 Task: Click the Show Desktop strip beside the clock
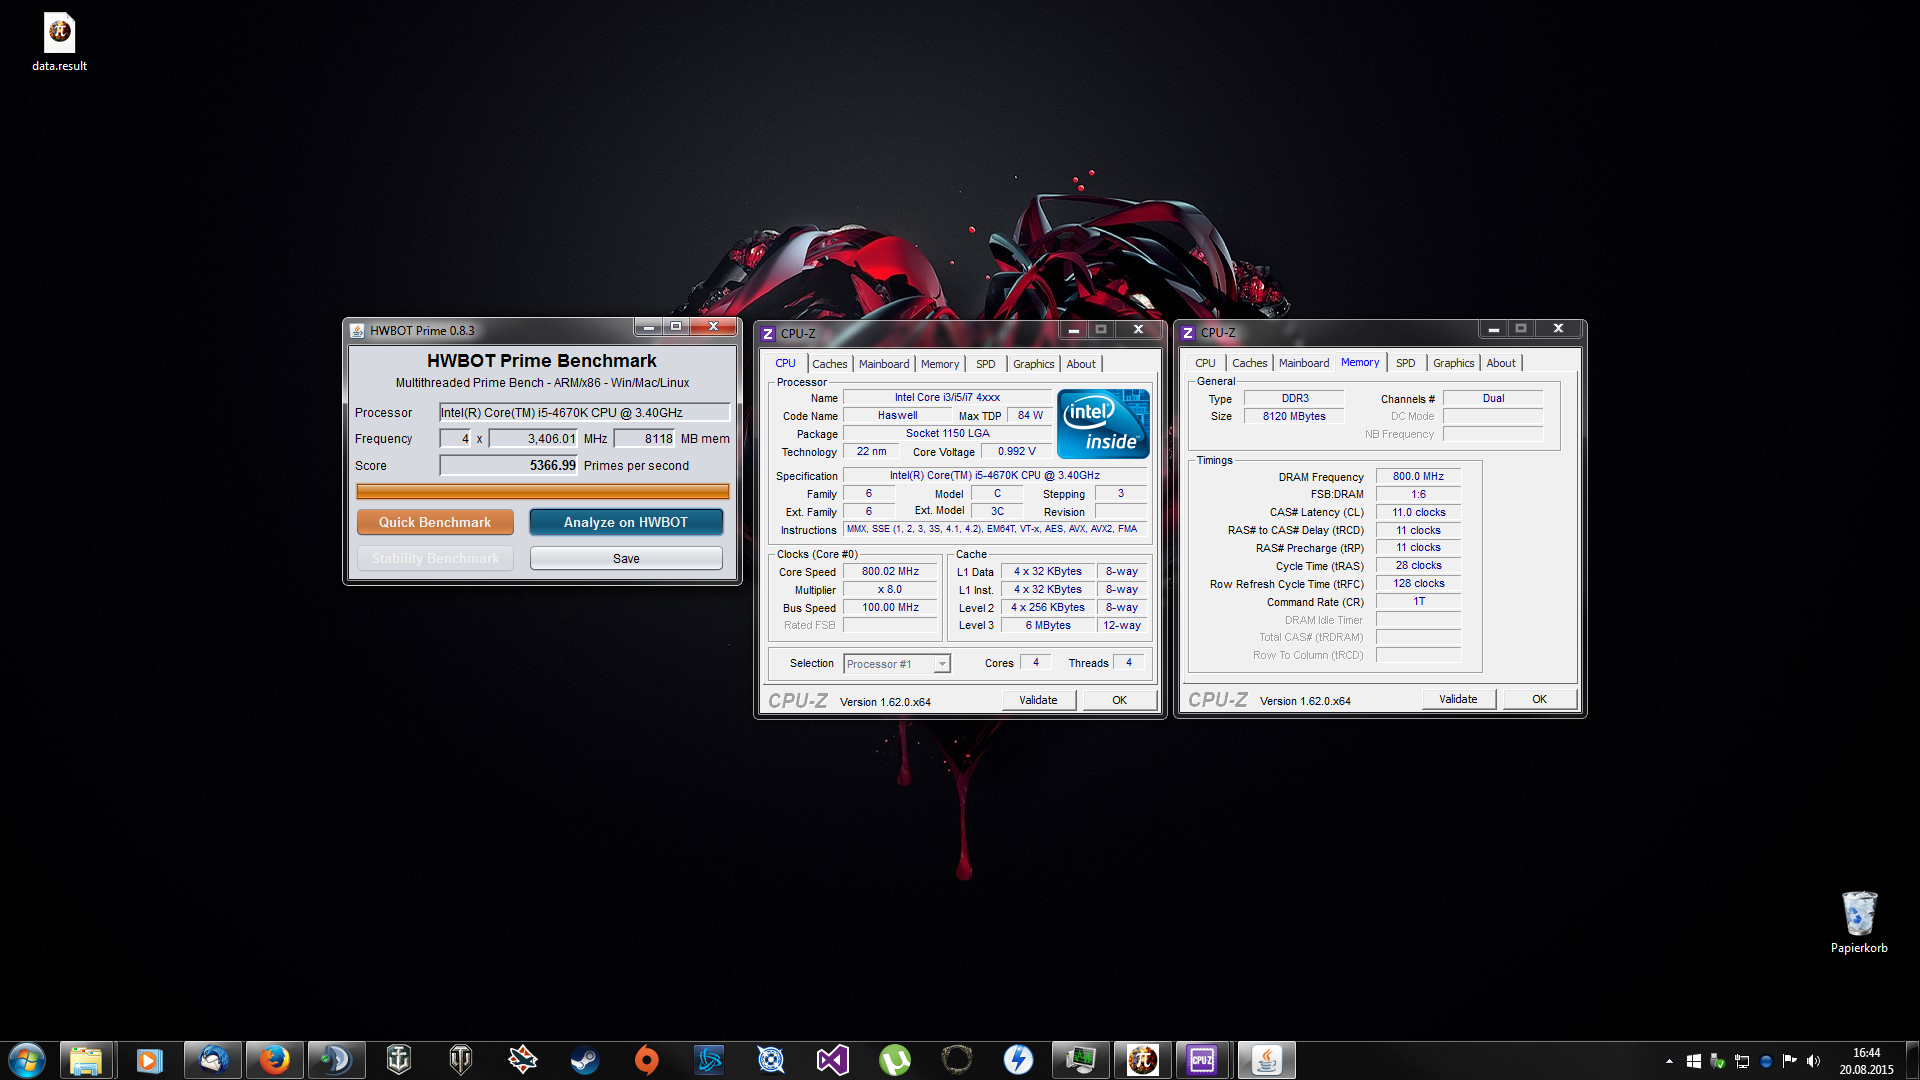(1912, 1061)
